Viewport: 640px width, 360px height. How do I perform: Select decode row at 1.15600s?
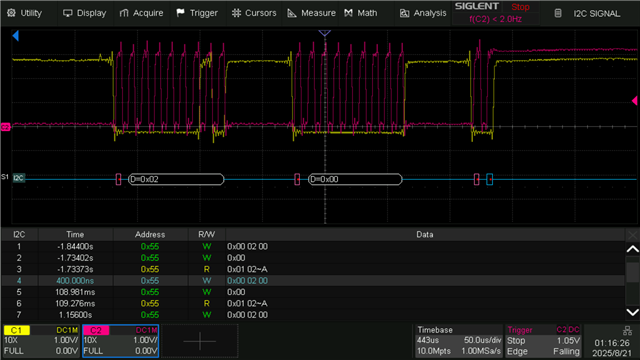coord(313,315)
